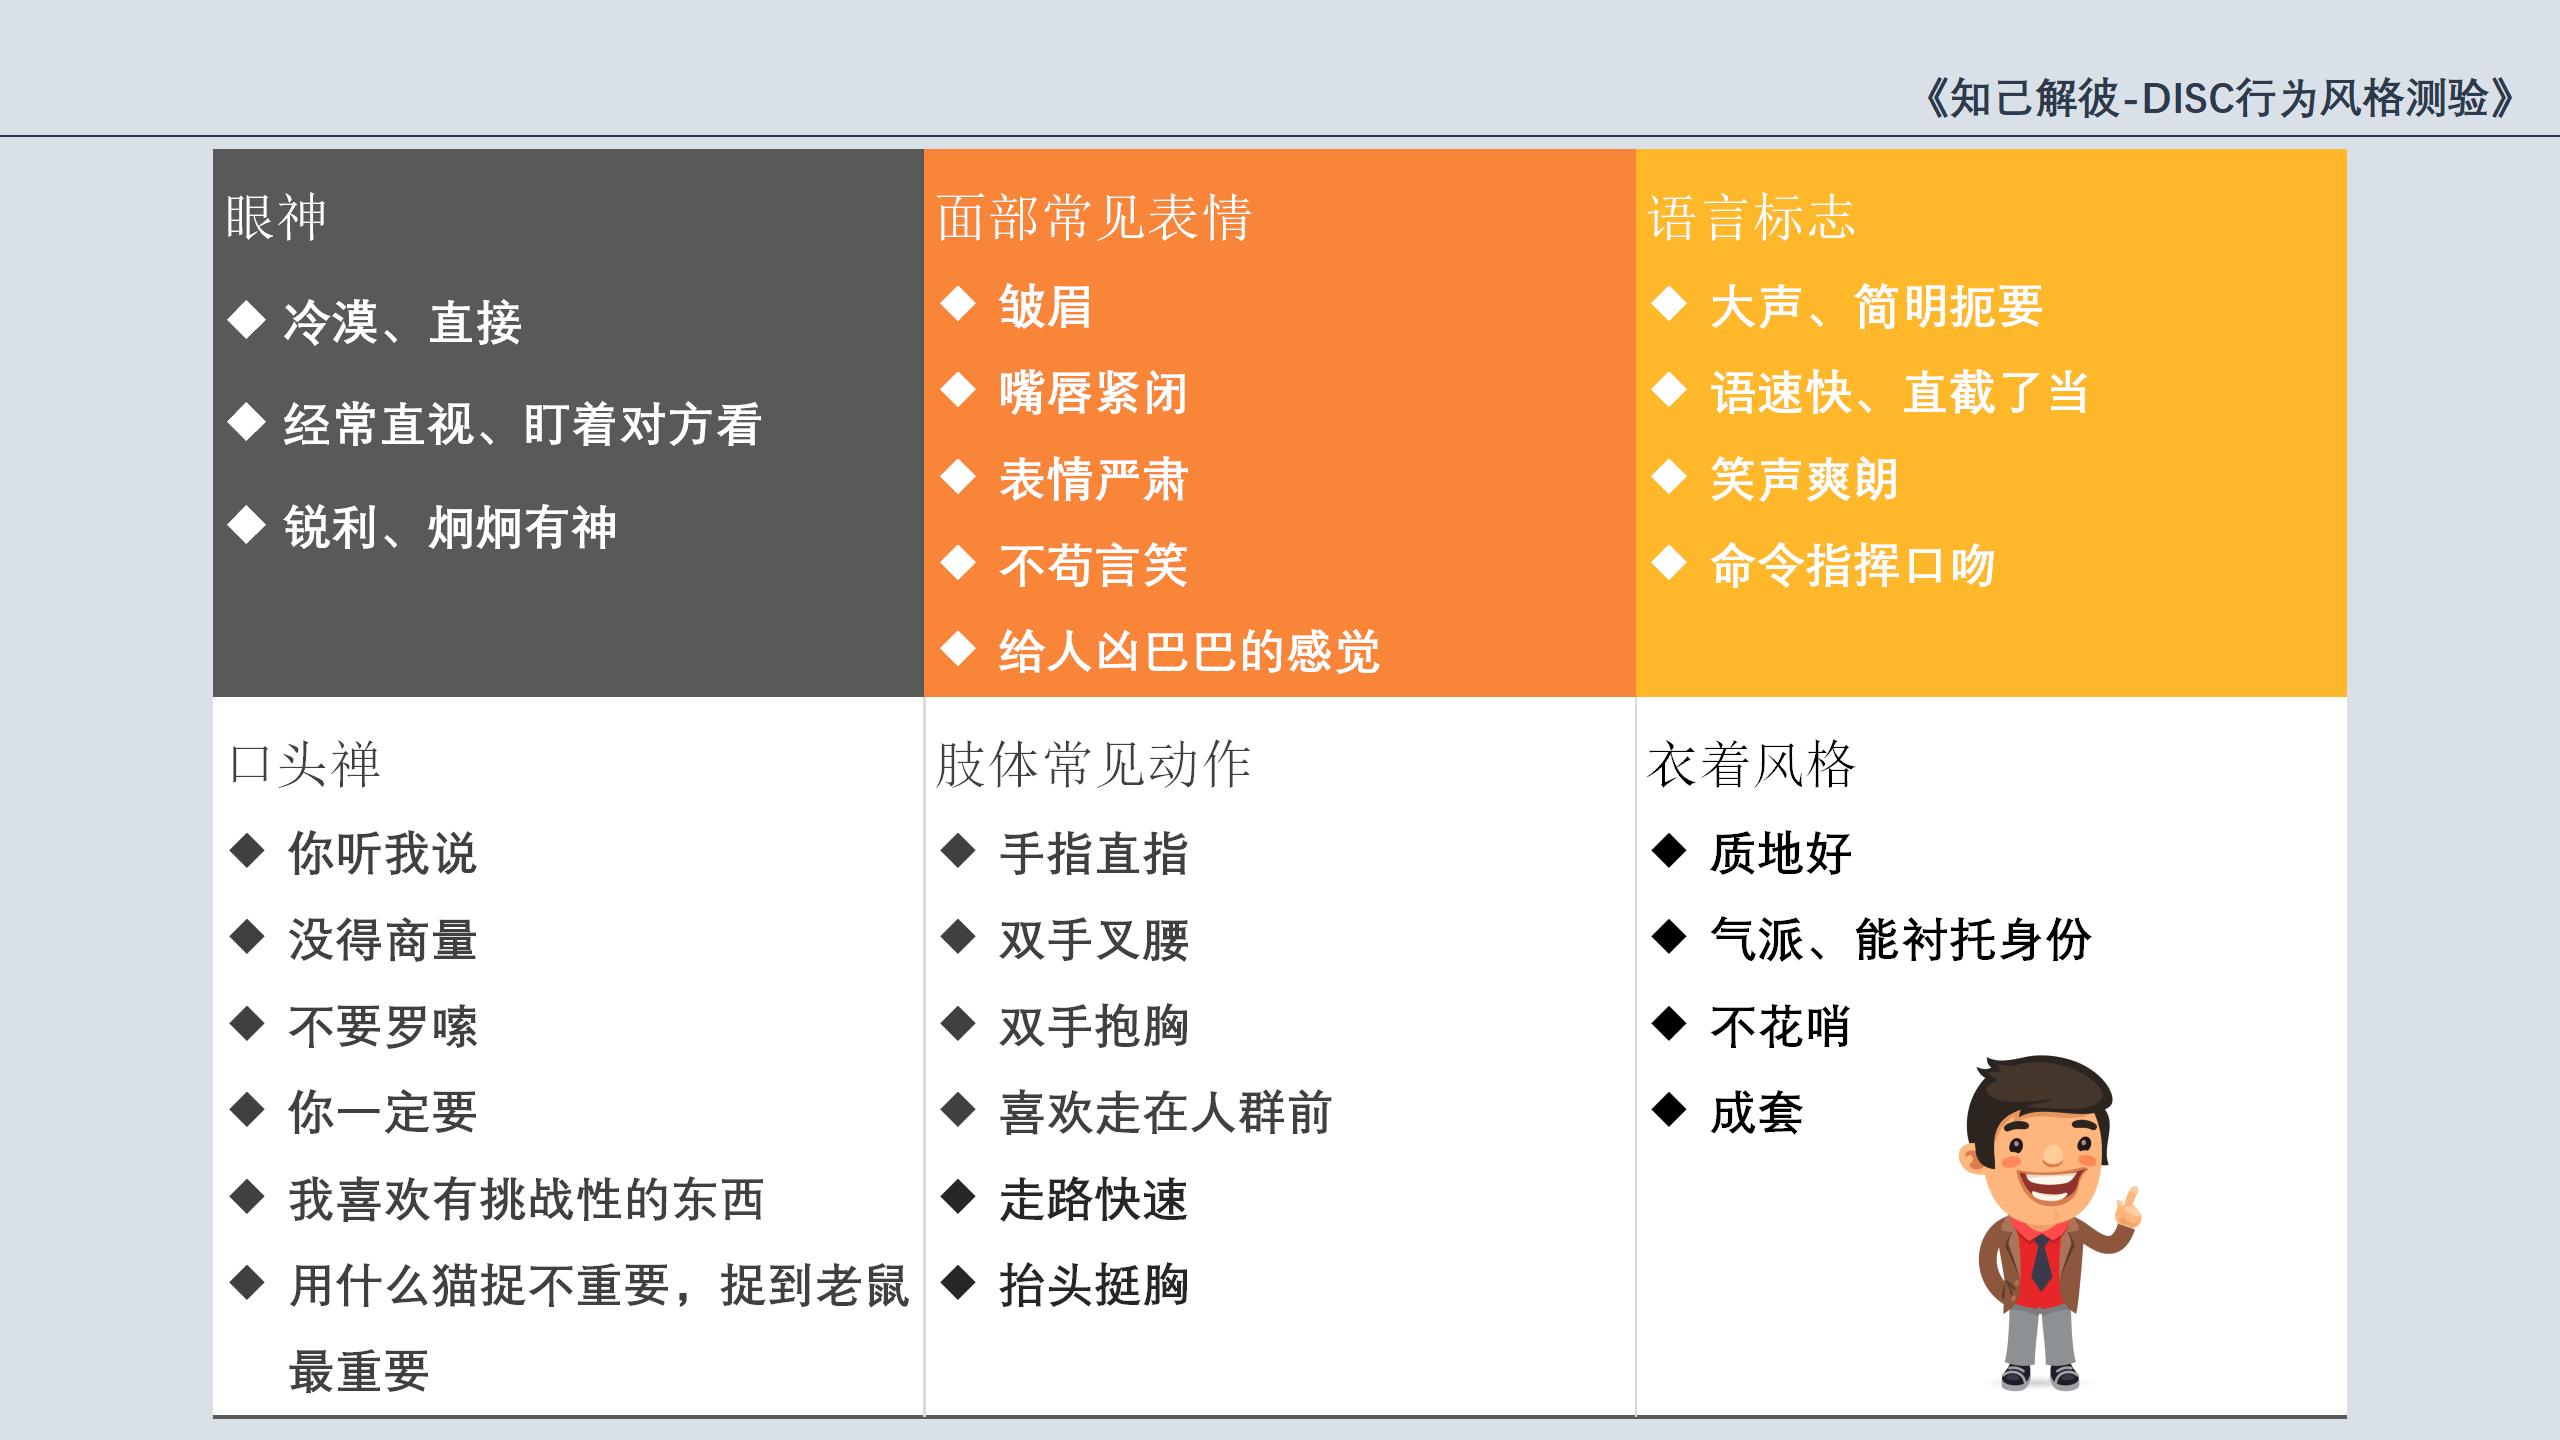Click the bullet text 双手抱胸

click(x=1093, y=1027)
